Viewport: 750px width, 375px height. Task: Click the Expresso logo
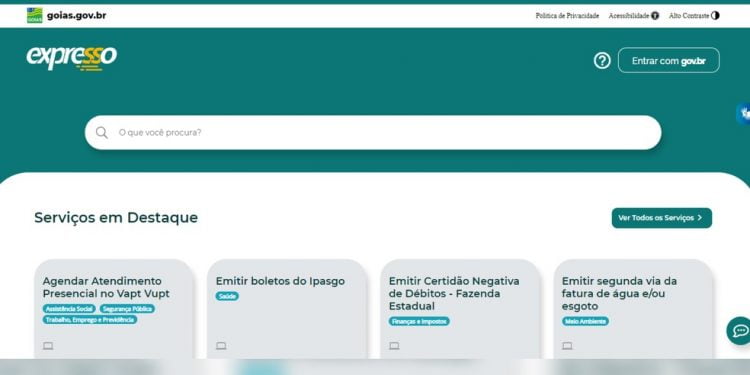click(x=72, y=58)
